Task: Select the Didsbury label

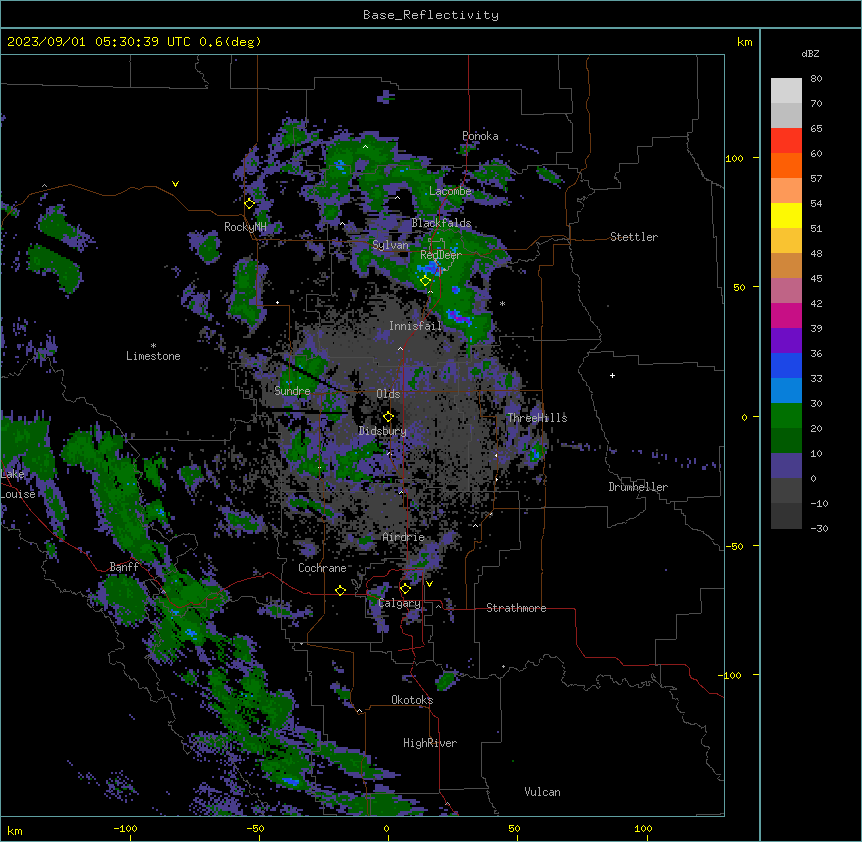Action: pyautogui.click(x=383, y=431)
